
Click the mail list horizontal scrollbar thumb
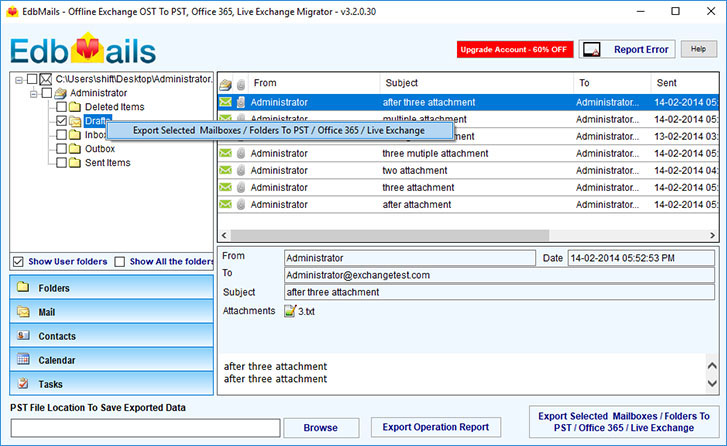click(x=390, y=236)
